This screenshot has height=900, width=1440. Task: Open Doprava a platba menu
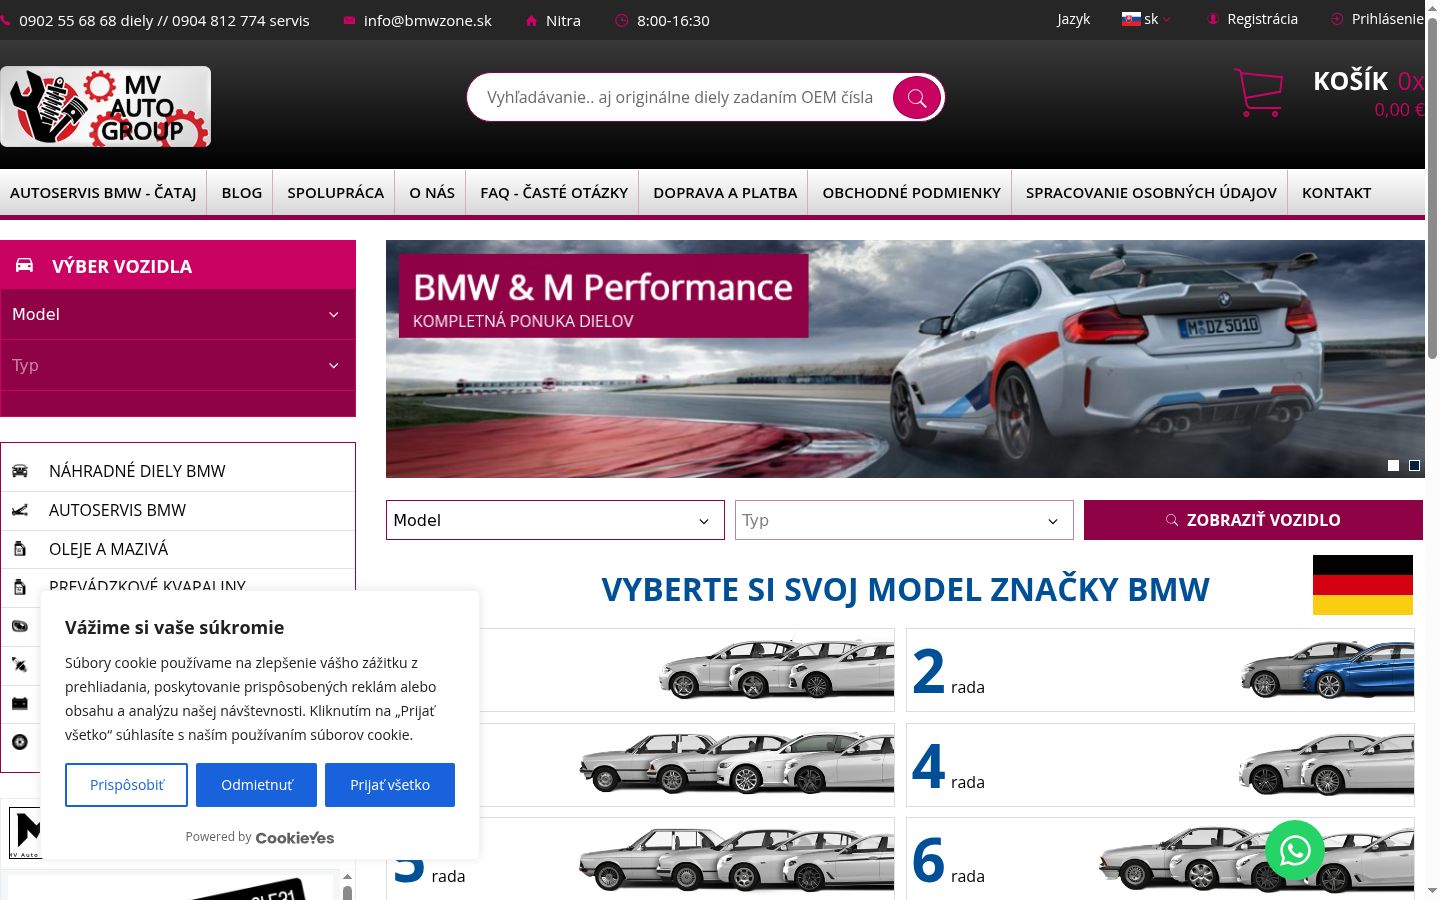coord(725,193)
